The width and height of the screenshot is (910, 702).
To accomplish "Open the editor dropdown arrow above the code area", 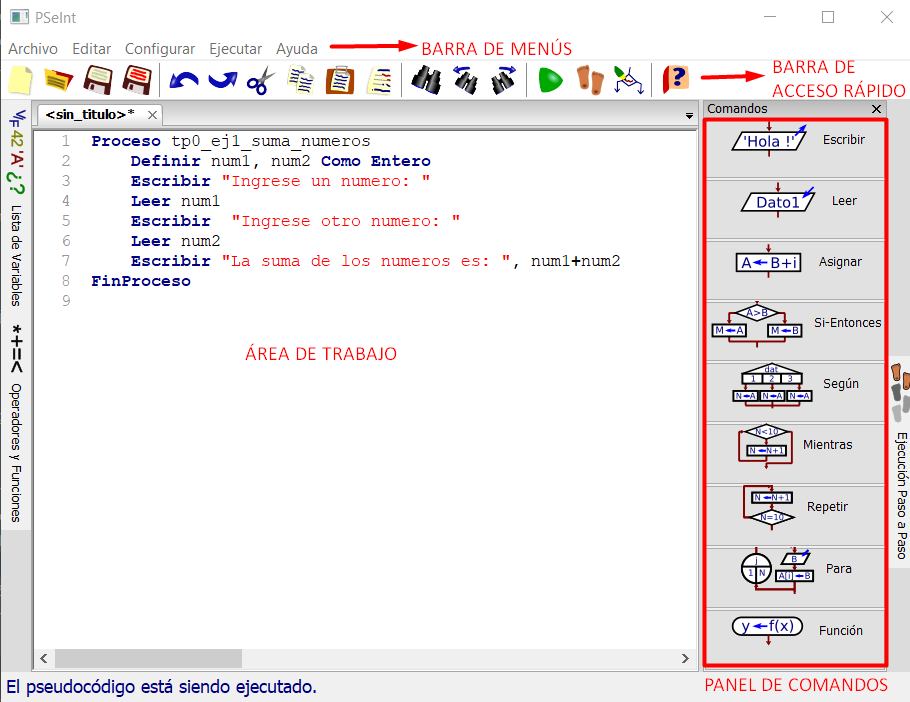I will click(x=689, y=115).
